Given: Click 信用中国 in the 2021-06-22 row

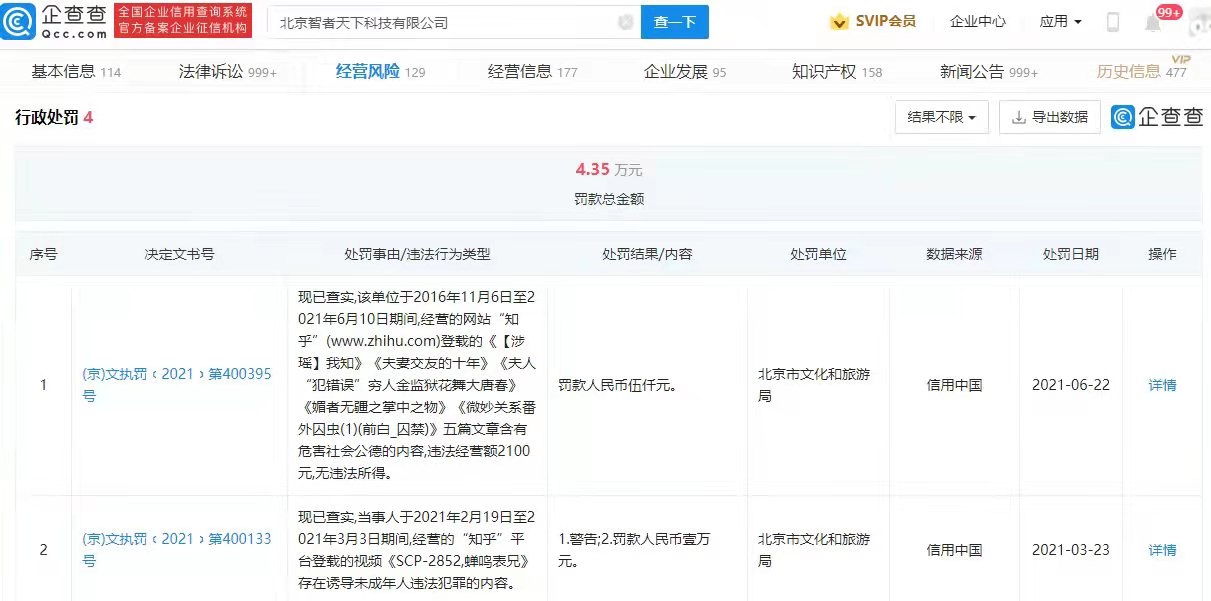Looking at the screenshot, I should [x=954, y=385].
